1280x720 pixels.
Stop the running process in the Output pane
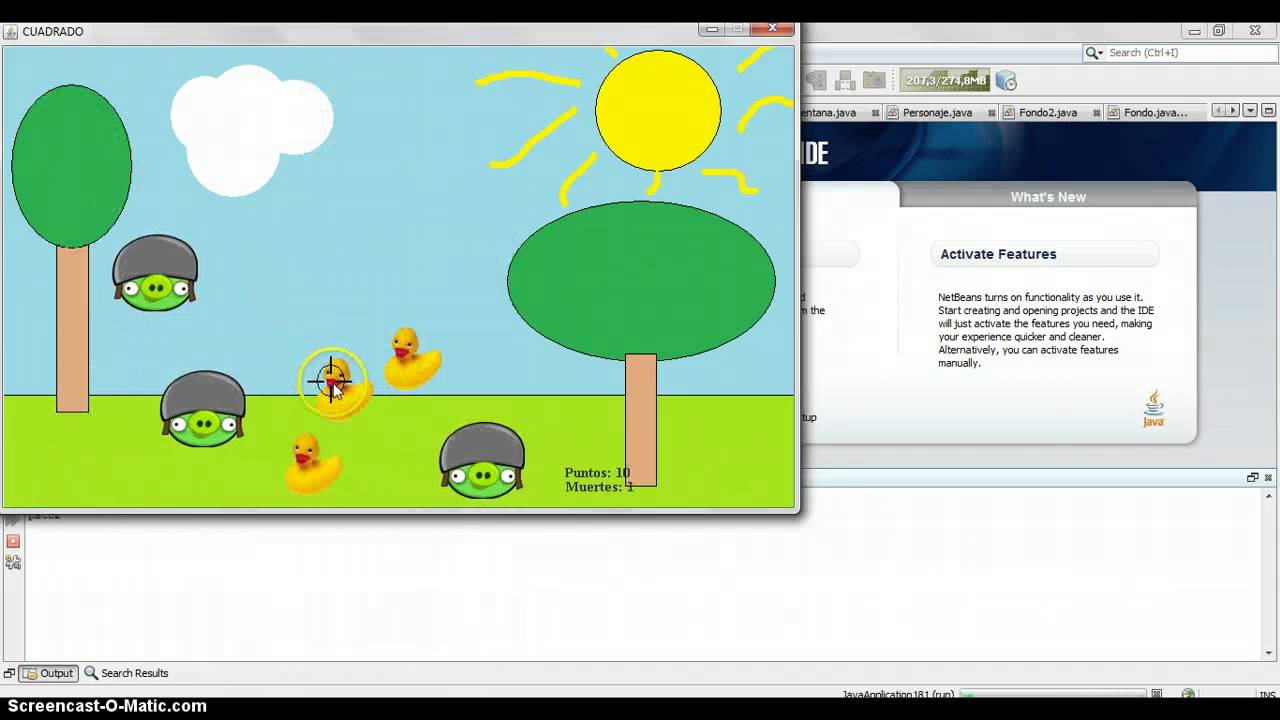pos(13,541)
